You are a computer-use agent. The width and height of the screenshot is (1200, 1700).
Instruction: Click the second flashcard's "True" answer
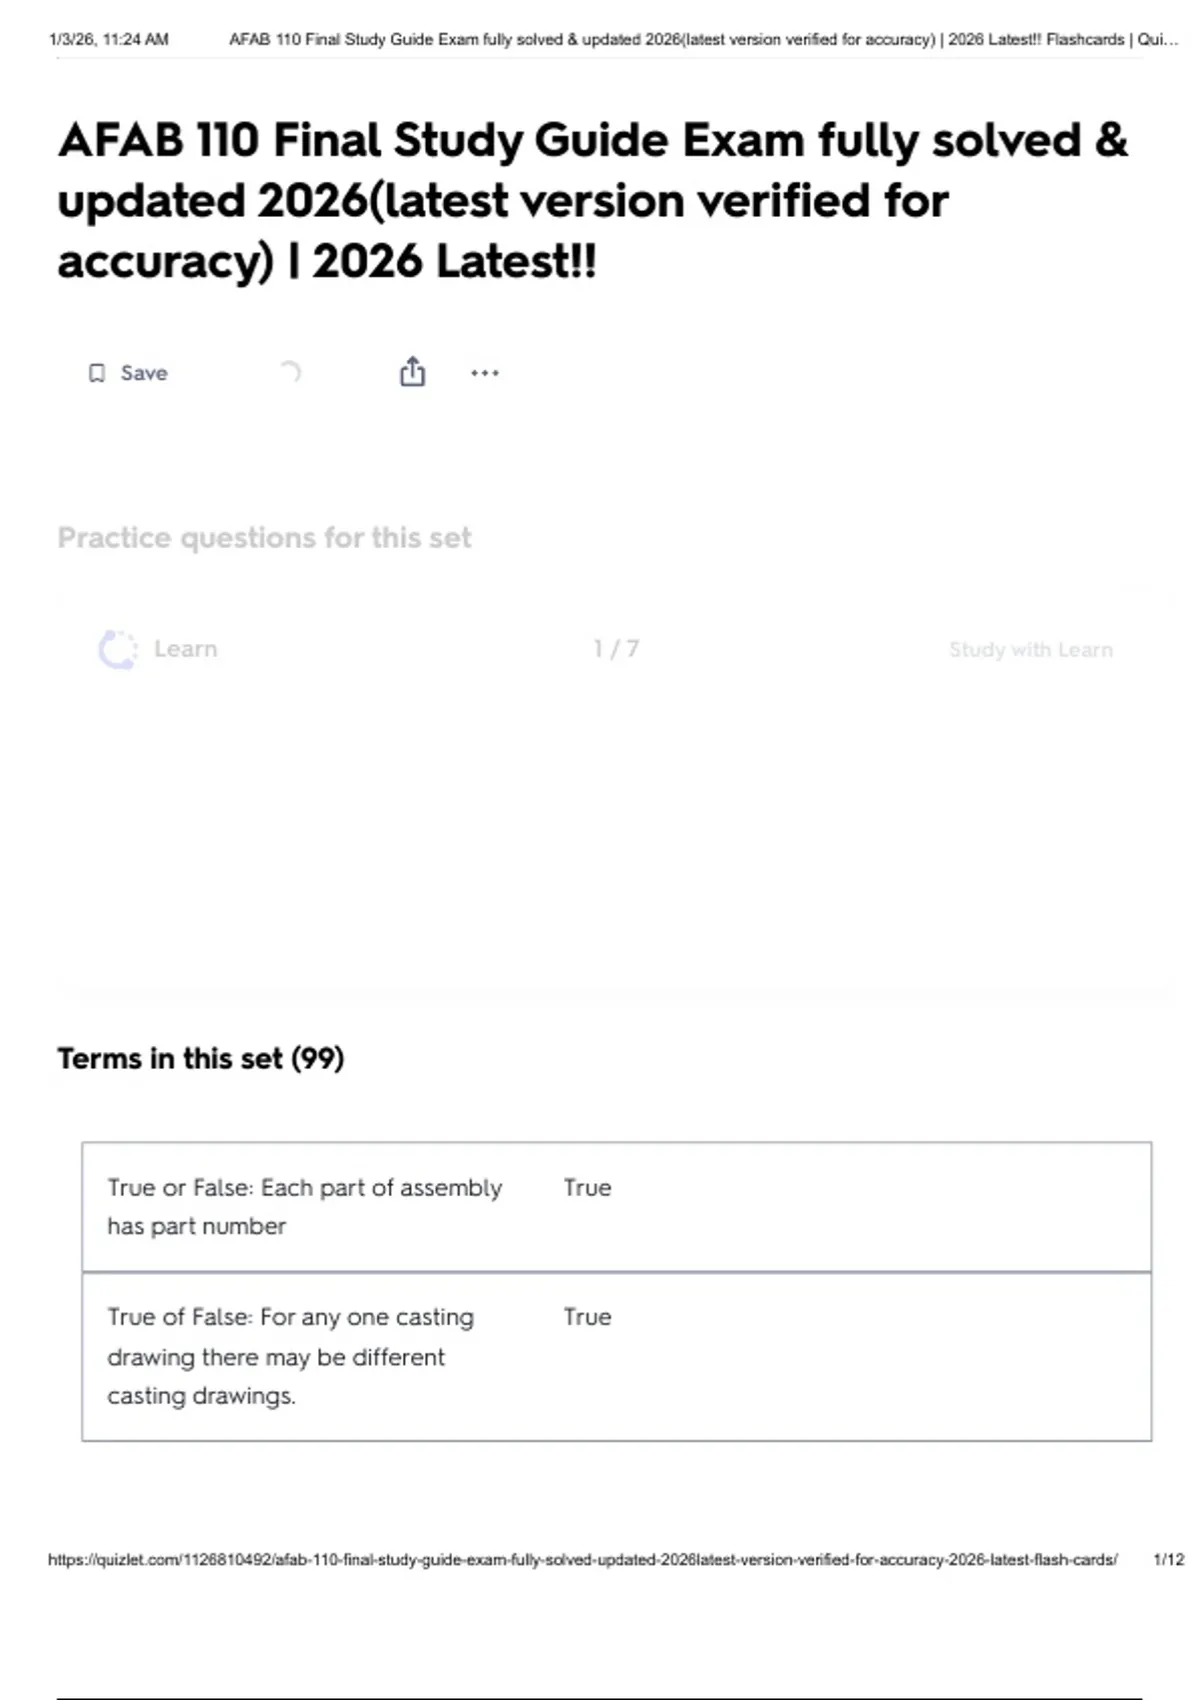[587, 1317]
